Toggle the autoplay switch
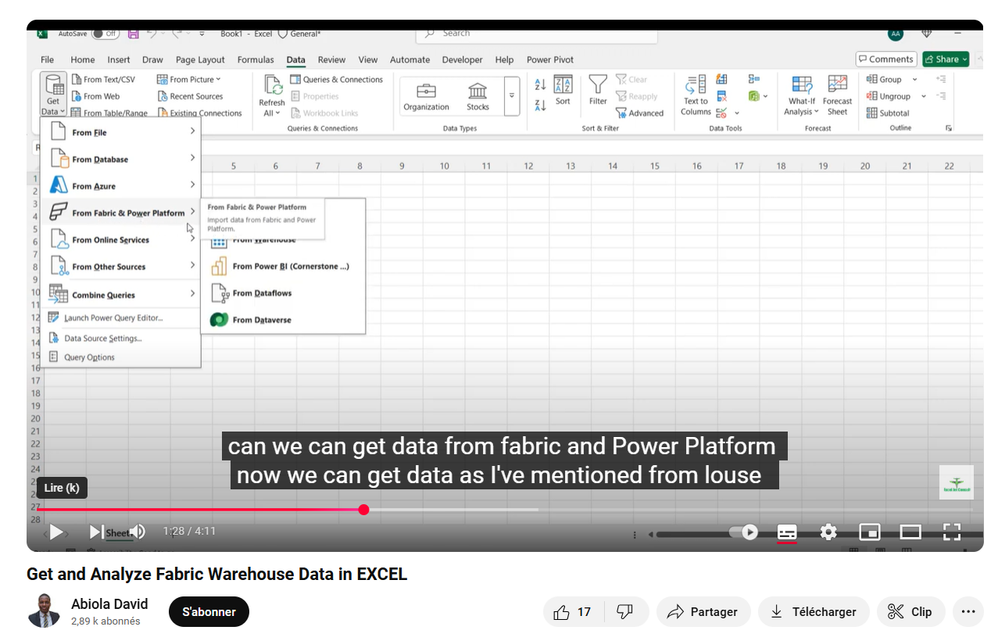Viewport: 998px width, 638px height. pos(743,532)
